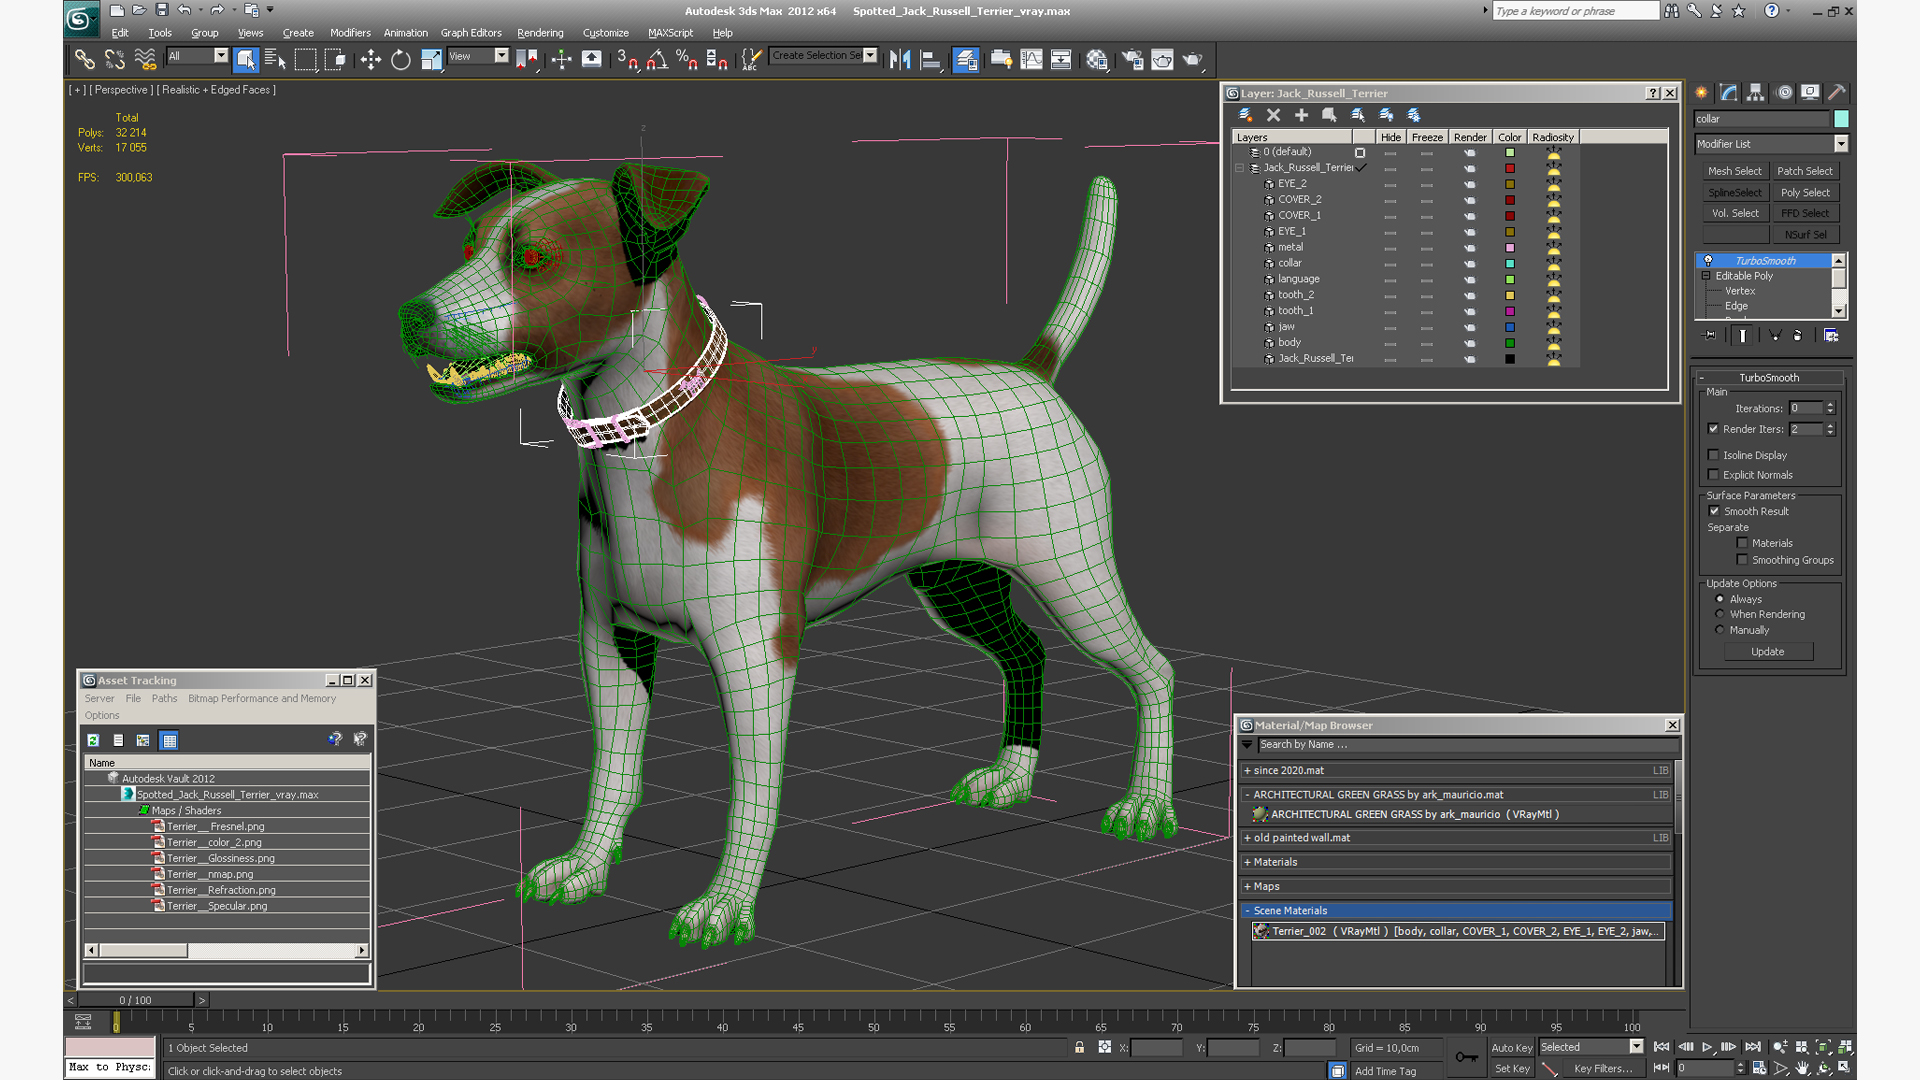Toggle TurboSmooth modifier lightbulb
Image resolution: width=1920 pixels, height=1080 pixels.
(1708, 261)
